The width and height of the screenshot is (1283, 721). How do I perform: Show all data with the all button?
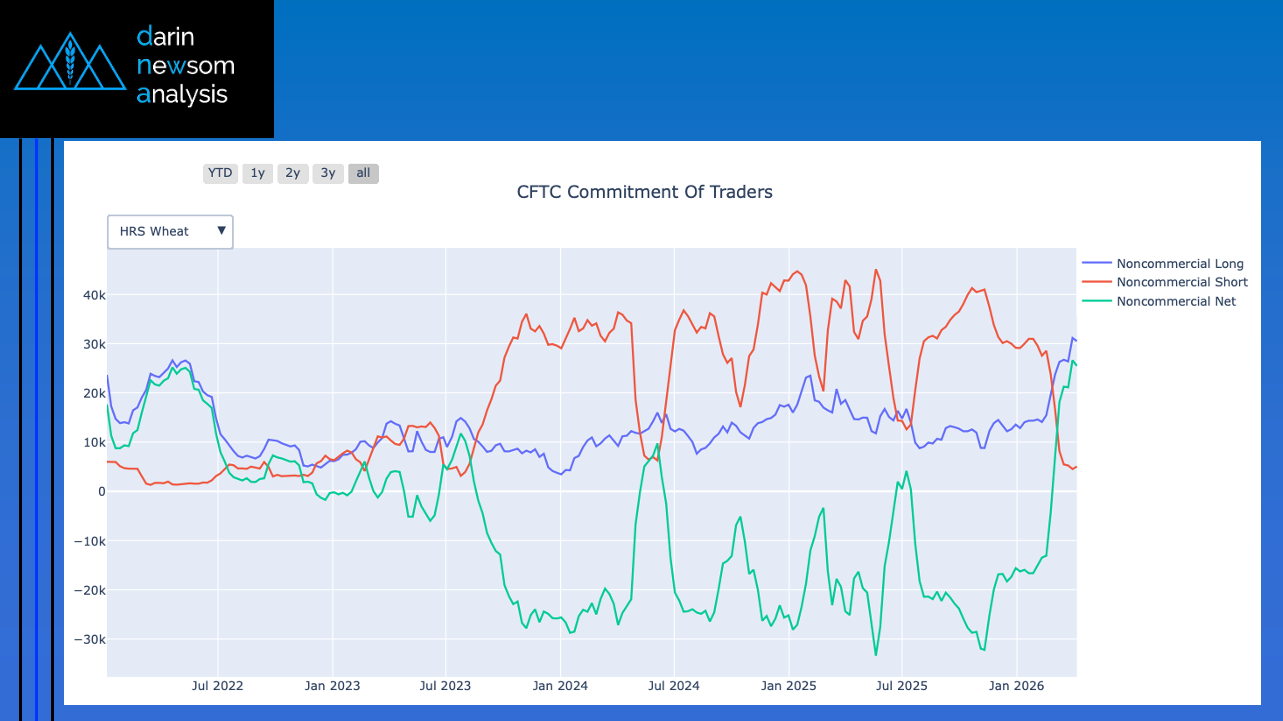[363, 173]
